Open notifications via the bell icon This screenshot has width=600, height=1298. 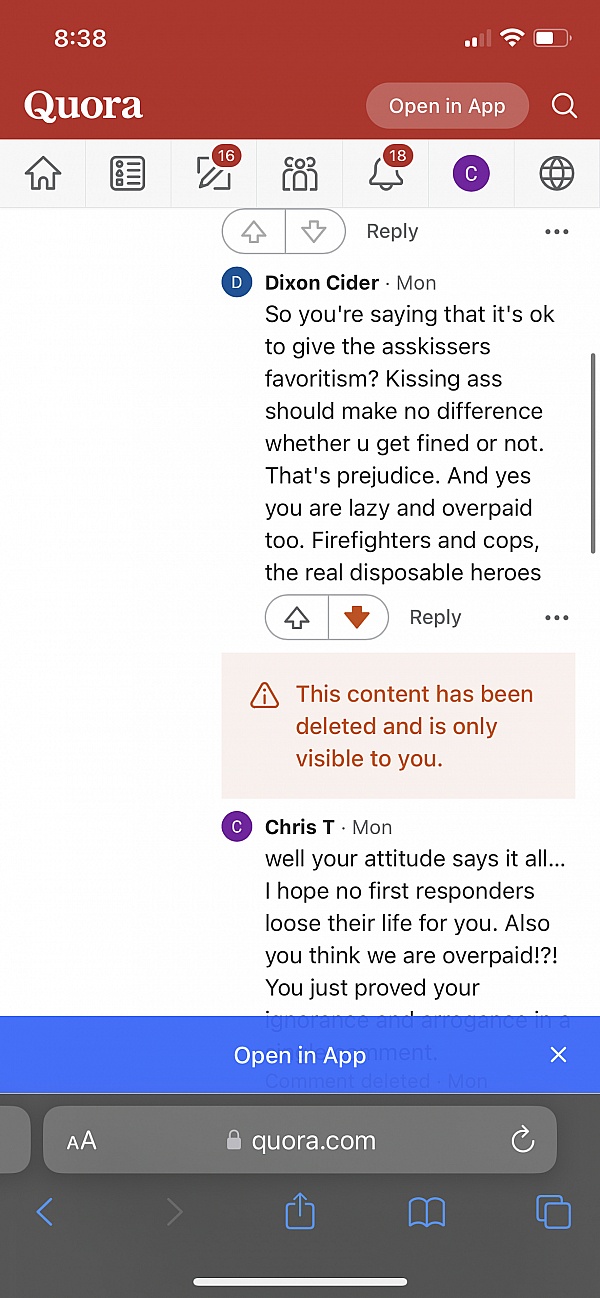pyautogui.click(x=385, y=172)
